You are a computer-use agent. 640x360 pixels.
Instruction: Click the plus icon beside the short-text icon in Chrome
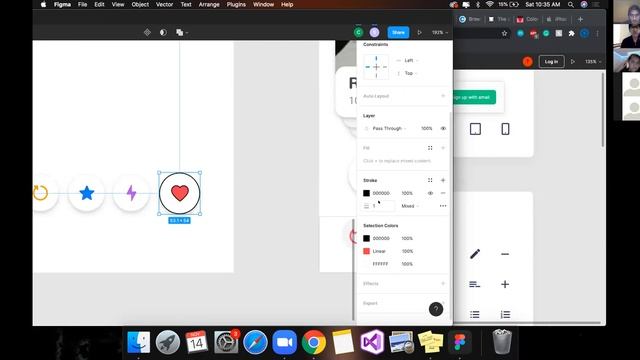[505, 284]
